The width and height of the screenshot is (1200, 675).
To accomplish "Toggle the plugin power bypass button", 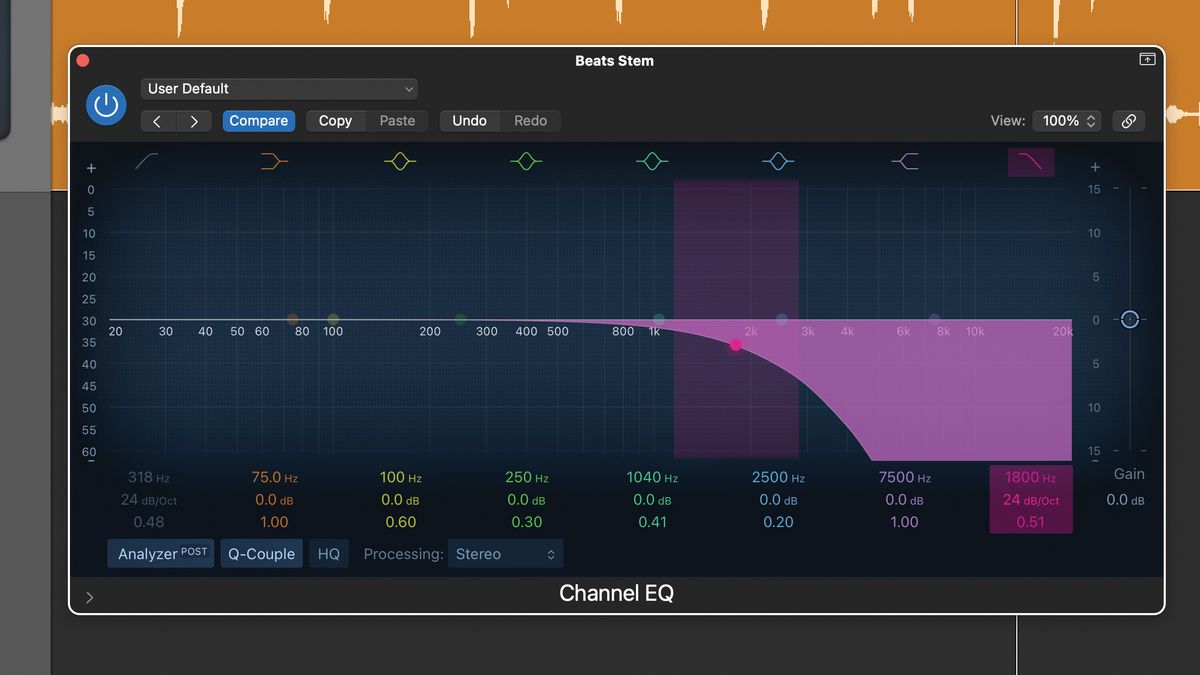I will click(x=106, y=104).
